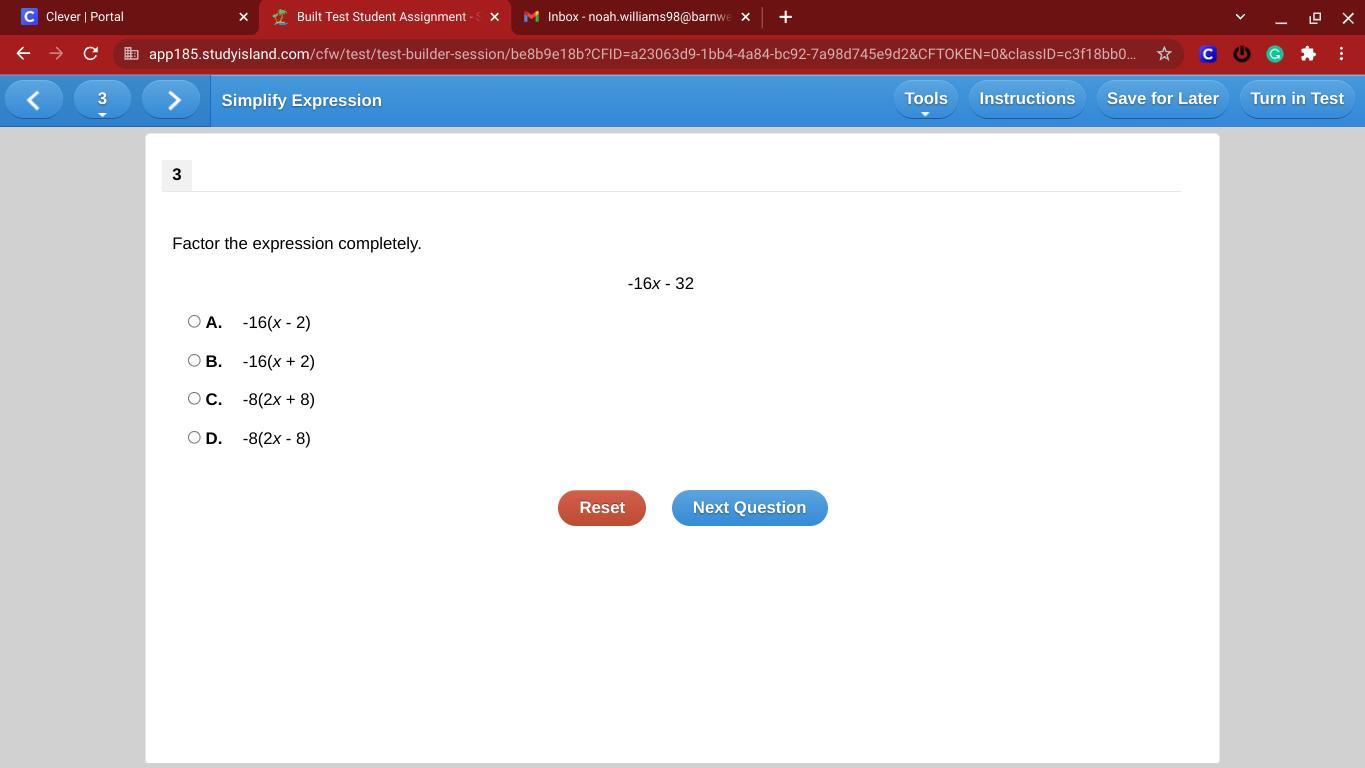The image size is (1365, 768).
Task: Close the Built Test Student Assignment tab
Action: point(494,17)
